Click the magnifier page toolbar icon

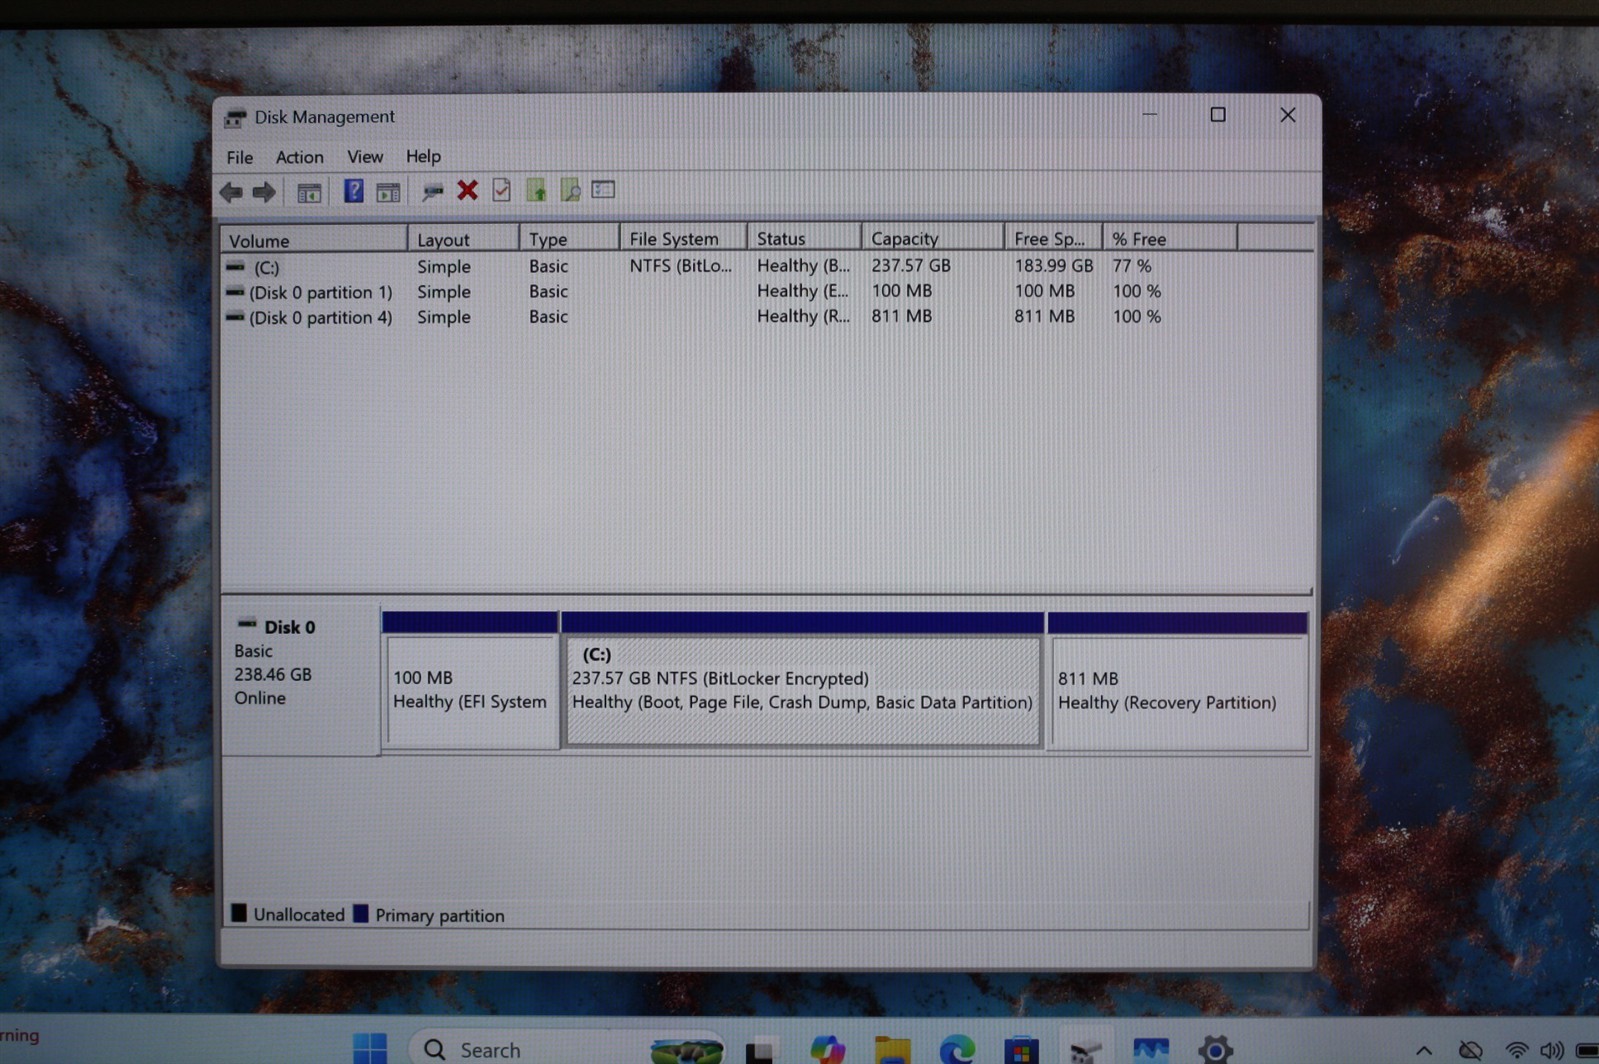pyautogui.click(x=570, y=190)
